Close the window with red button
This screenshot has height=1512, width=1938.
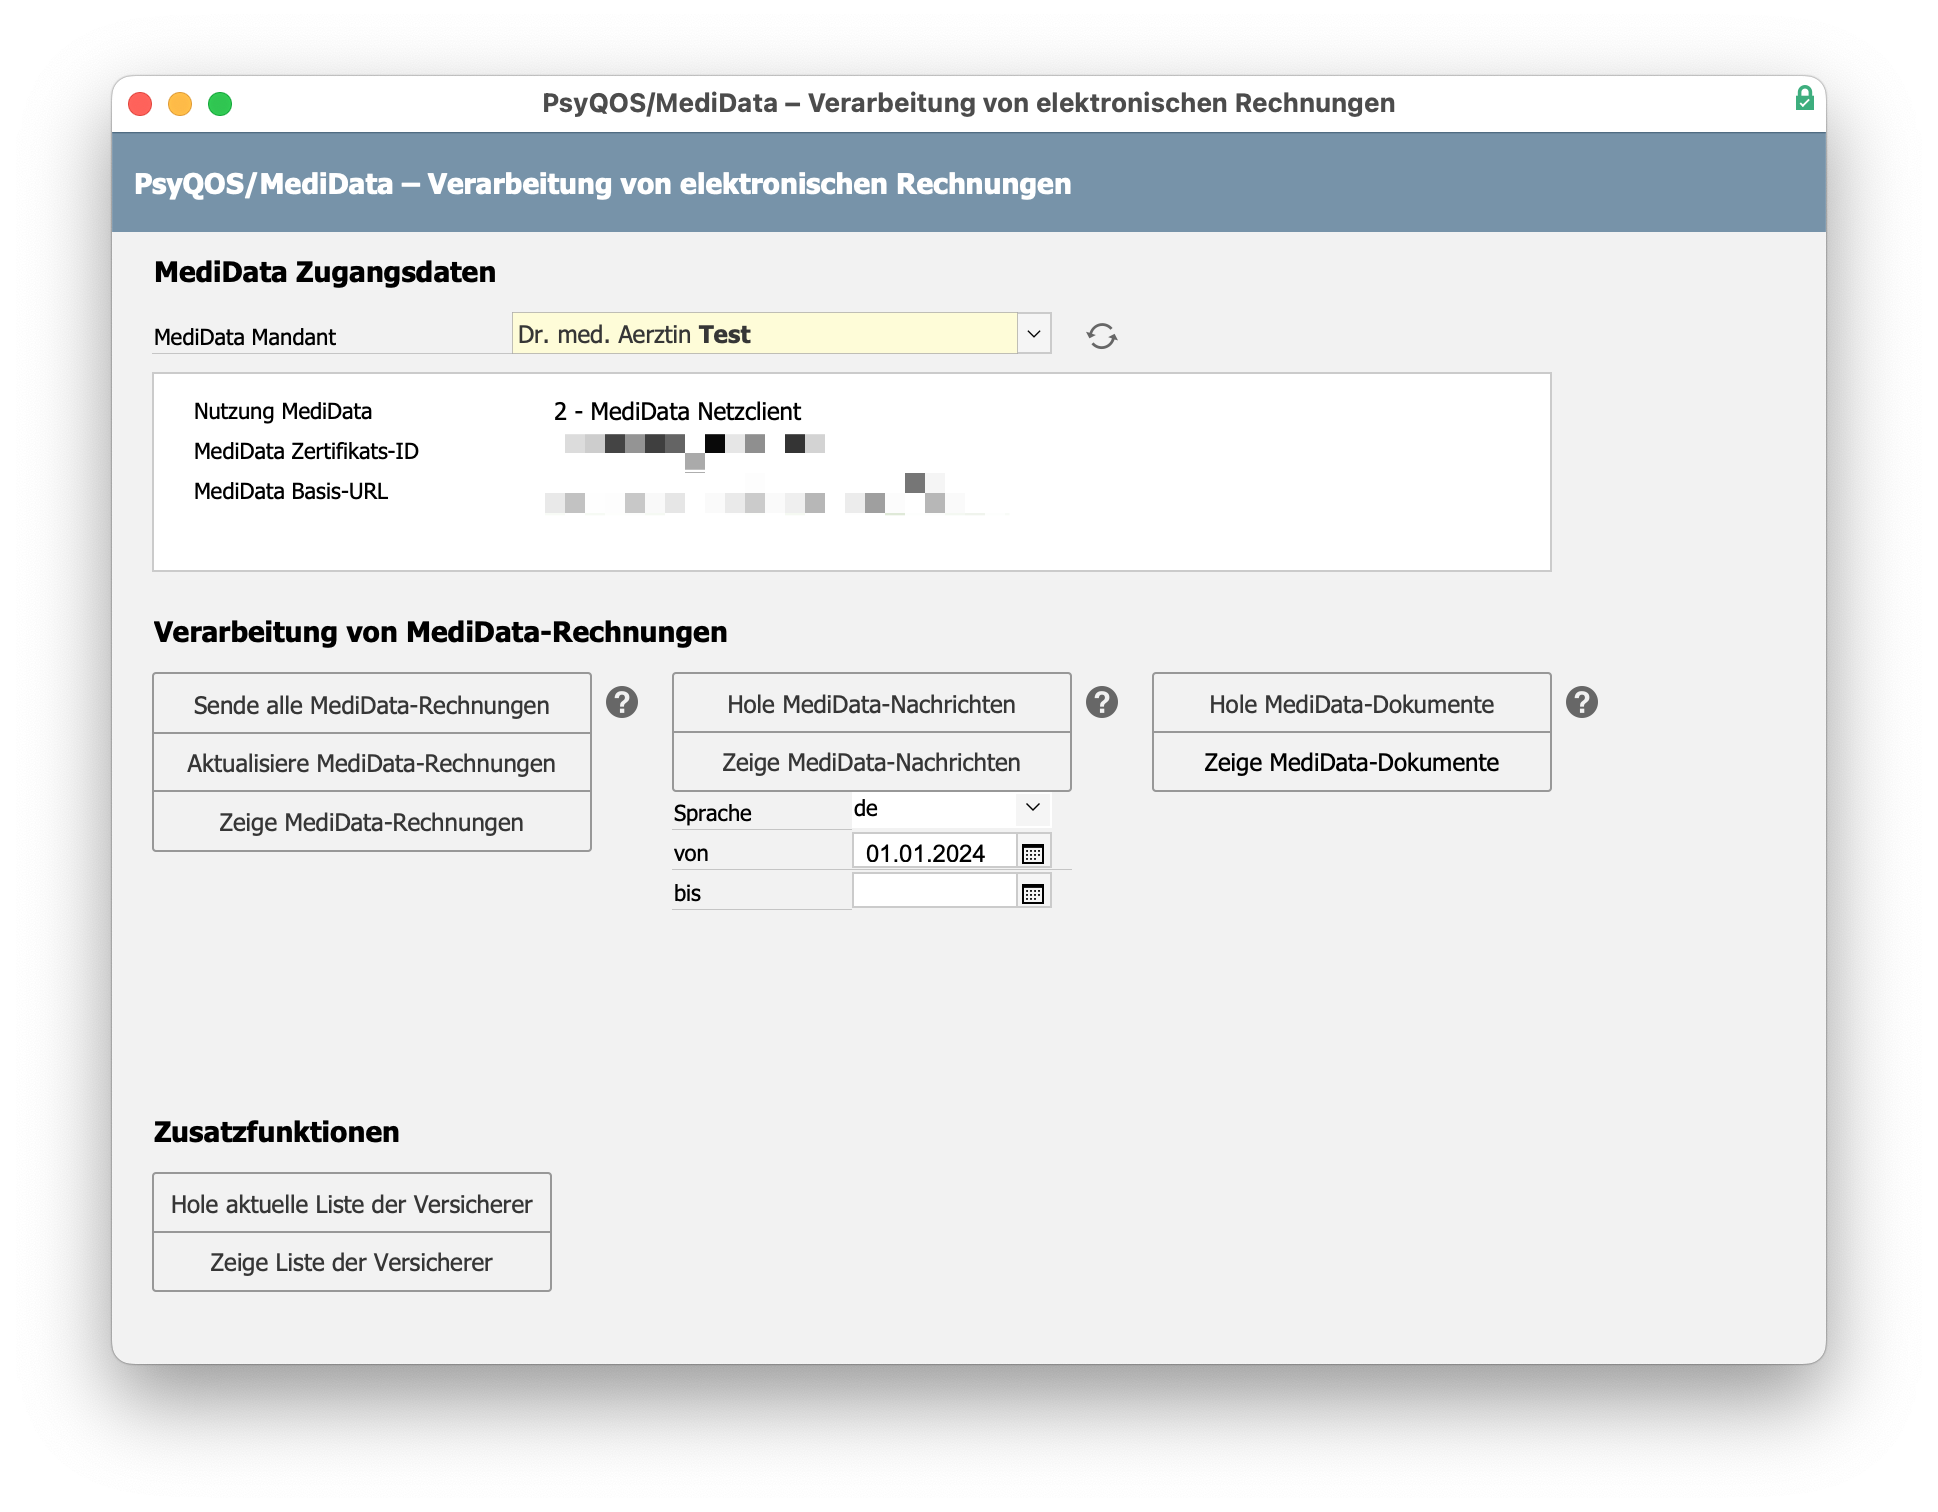point(140,104)
